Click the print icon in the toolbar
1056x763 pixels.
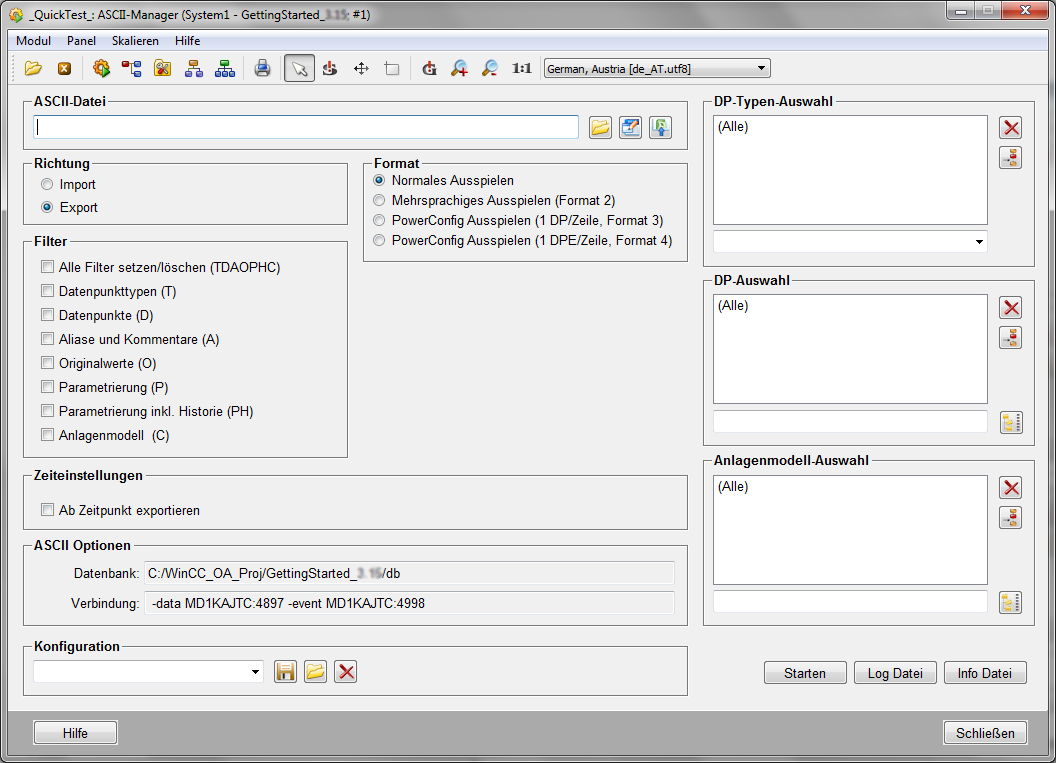(x=262, y=68)
